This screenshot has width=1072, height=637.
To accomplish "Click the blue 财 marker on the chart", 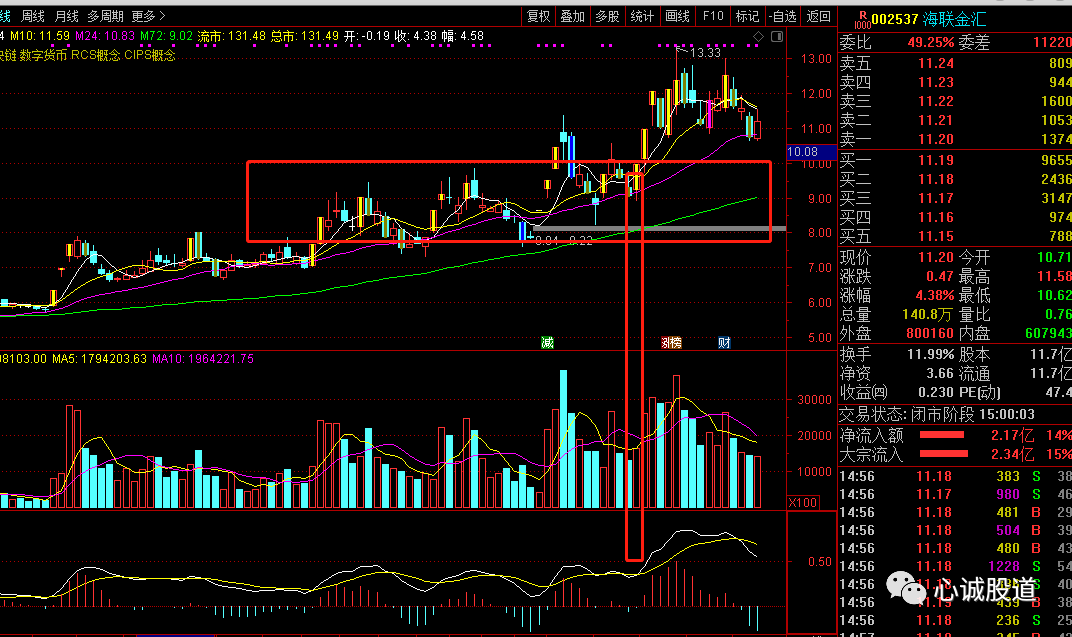I will tap(724, 342).
